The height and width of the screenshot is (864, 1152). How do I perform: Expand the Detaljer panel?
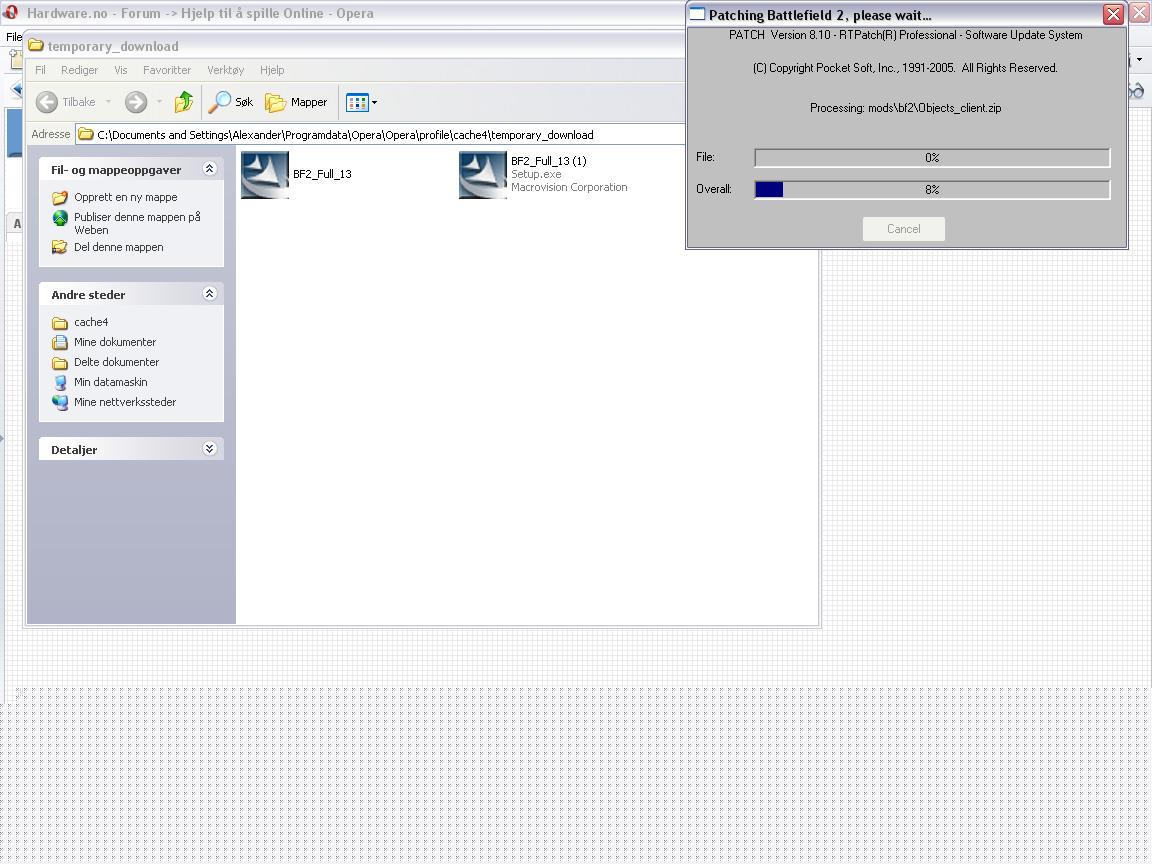click(209, 449)
